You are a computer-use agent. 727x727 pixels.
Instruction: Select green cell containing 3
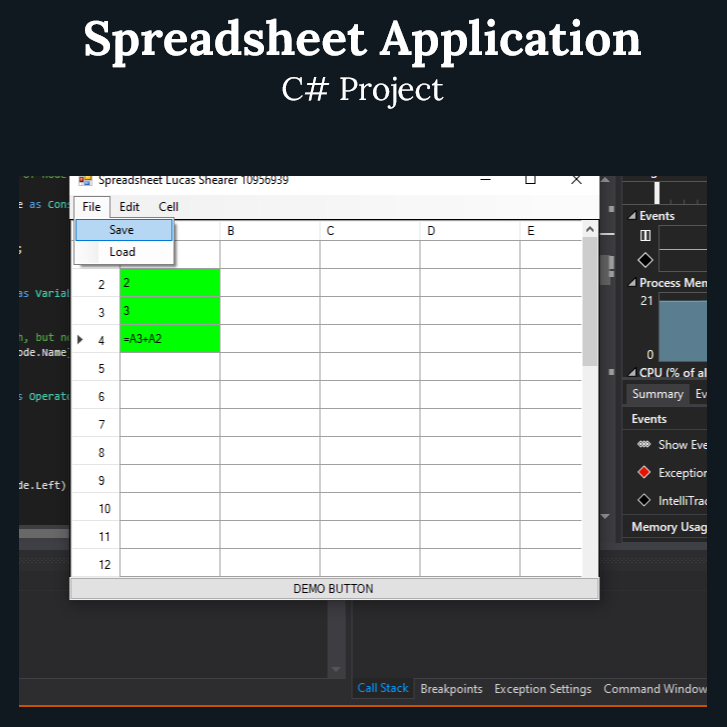[170, 311]
